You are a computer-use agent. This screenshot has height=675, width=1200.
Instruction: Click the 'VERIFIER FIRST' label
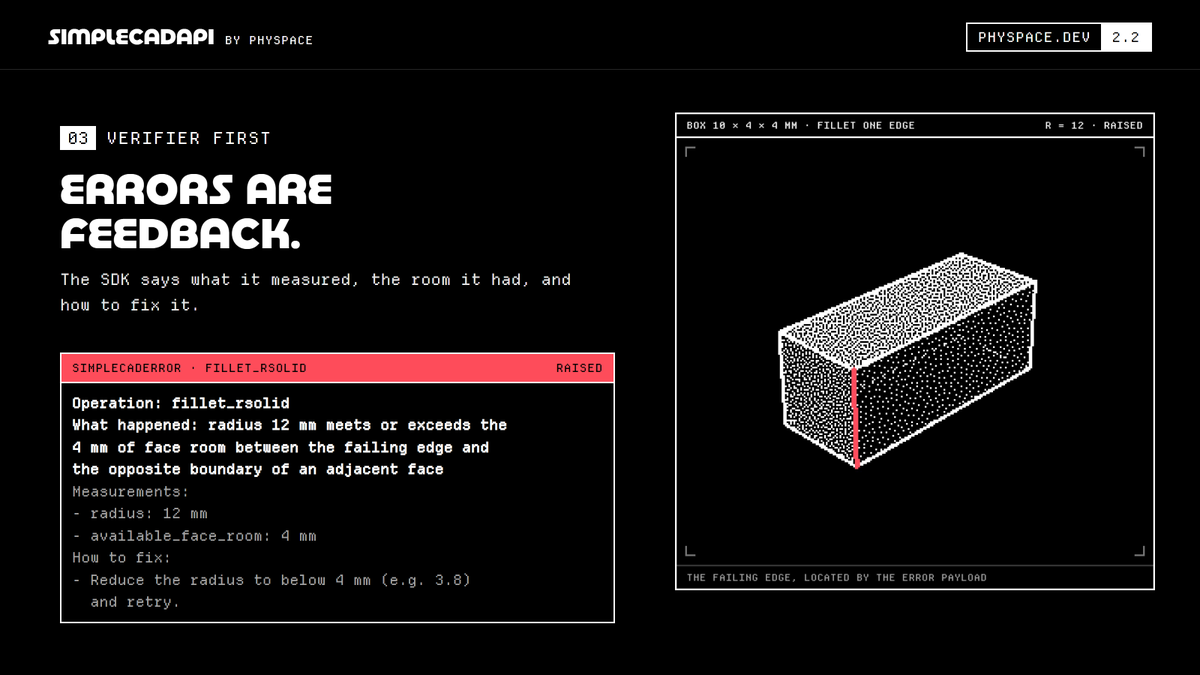[189, 138]
